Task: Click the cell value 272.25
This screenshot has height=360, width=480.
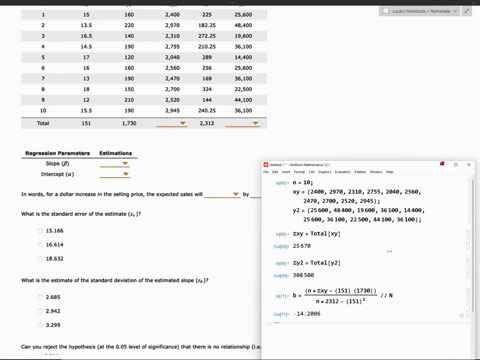Action: click(207, 36)
